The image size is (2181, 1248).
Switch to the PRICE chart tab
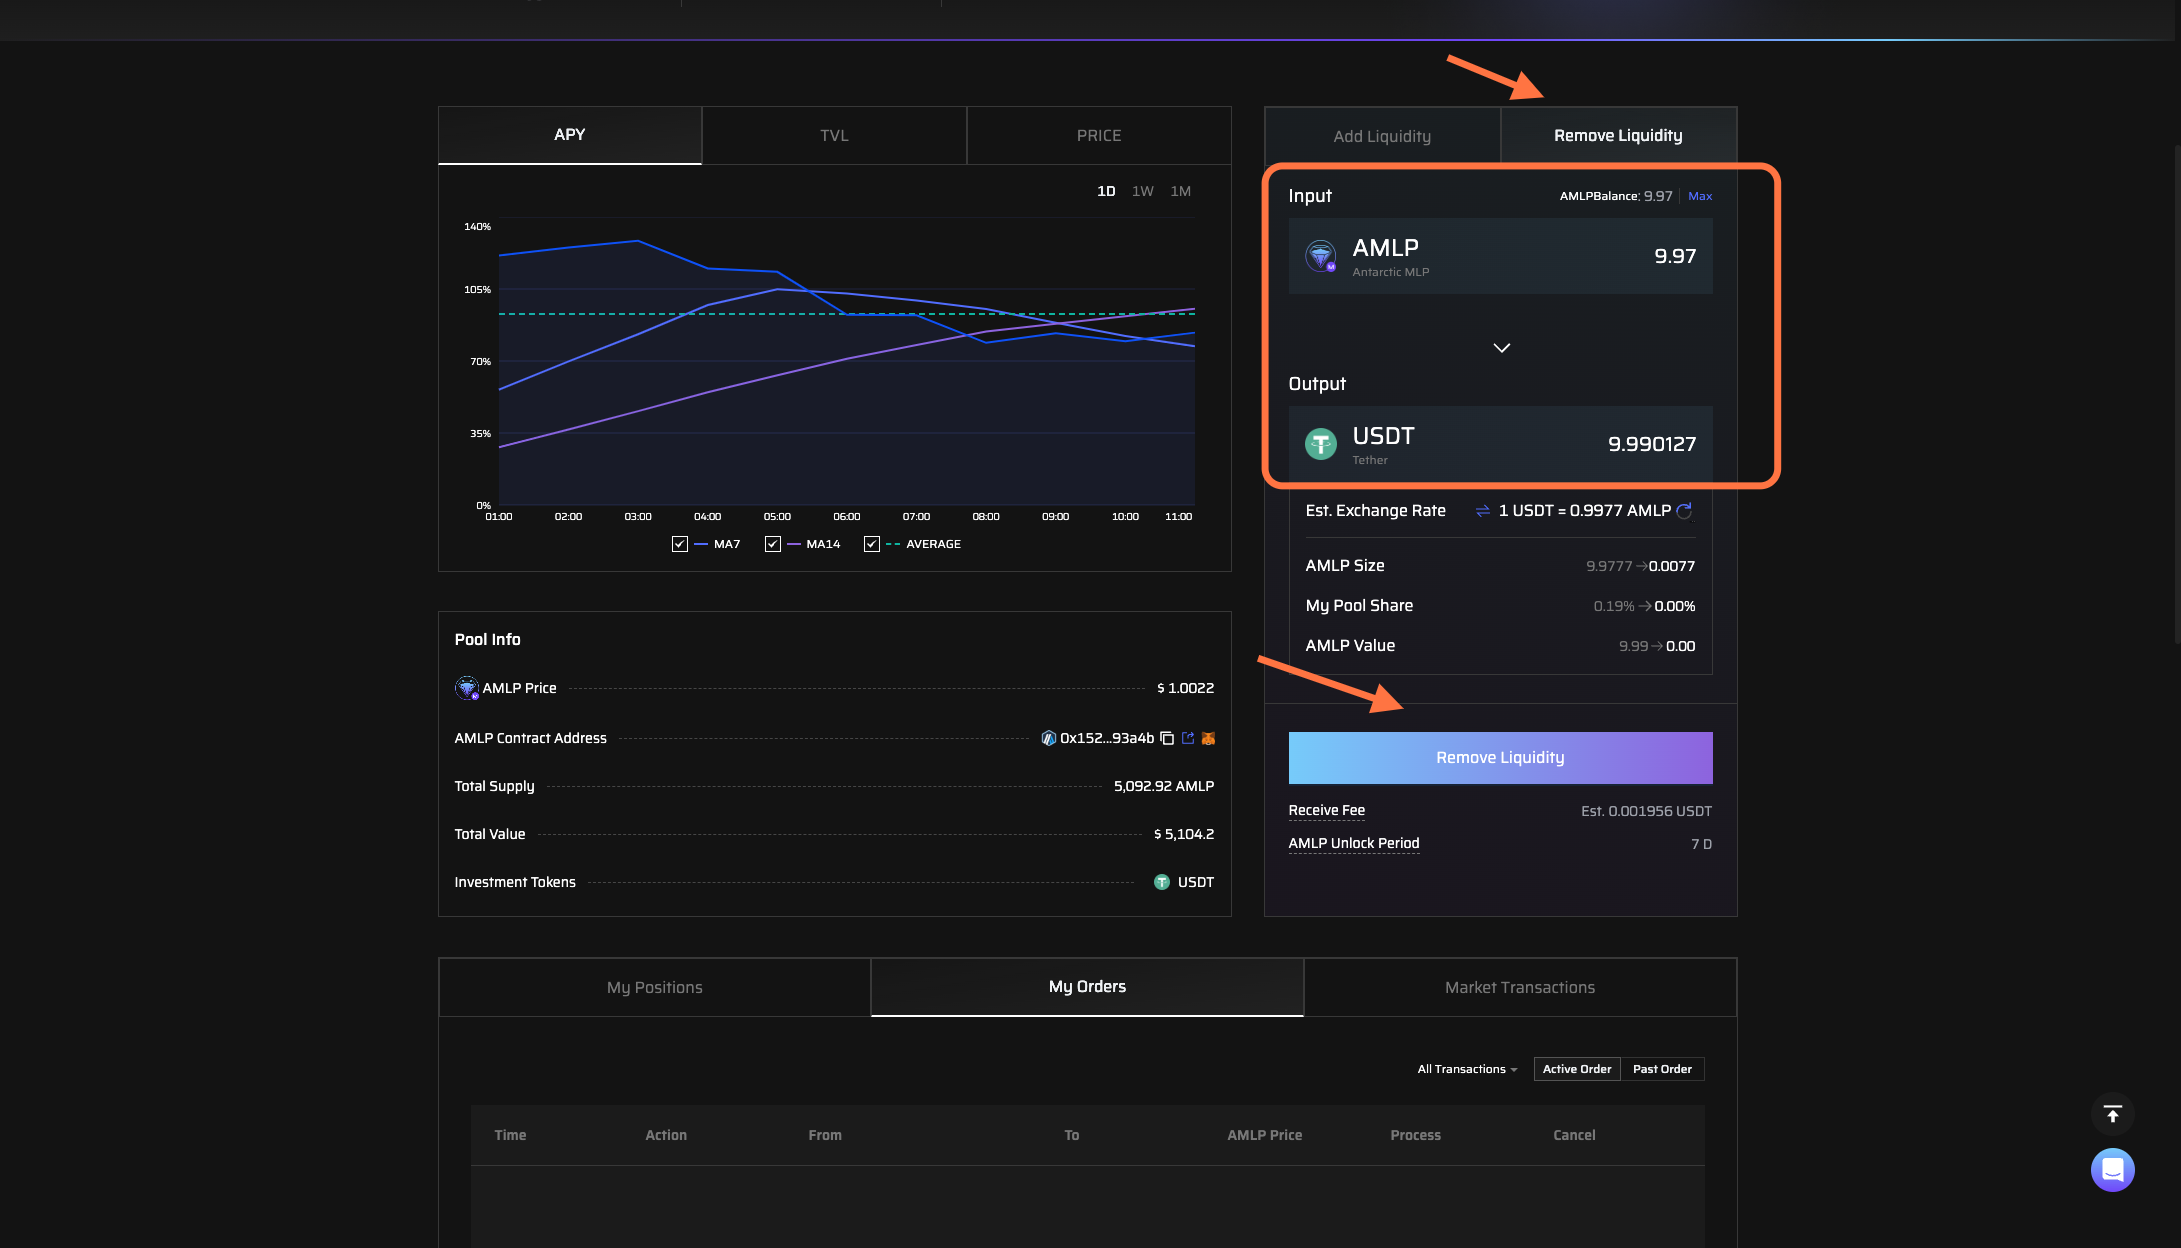[x=1099, y=135]
